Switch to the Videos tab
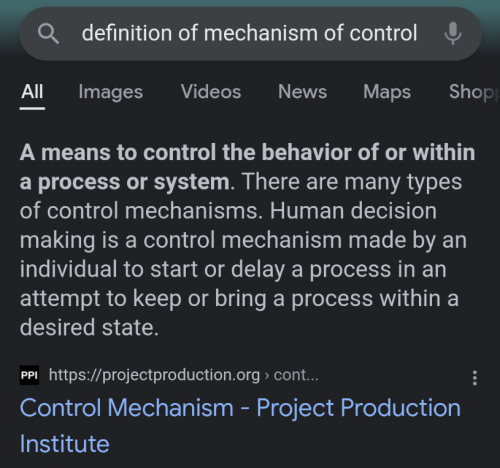Viewport: 500px width, 468px height. click(211, 91)
